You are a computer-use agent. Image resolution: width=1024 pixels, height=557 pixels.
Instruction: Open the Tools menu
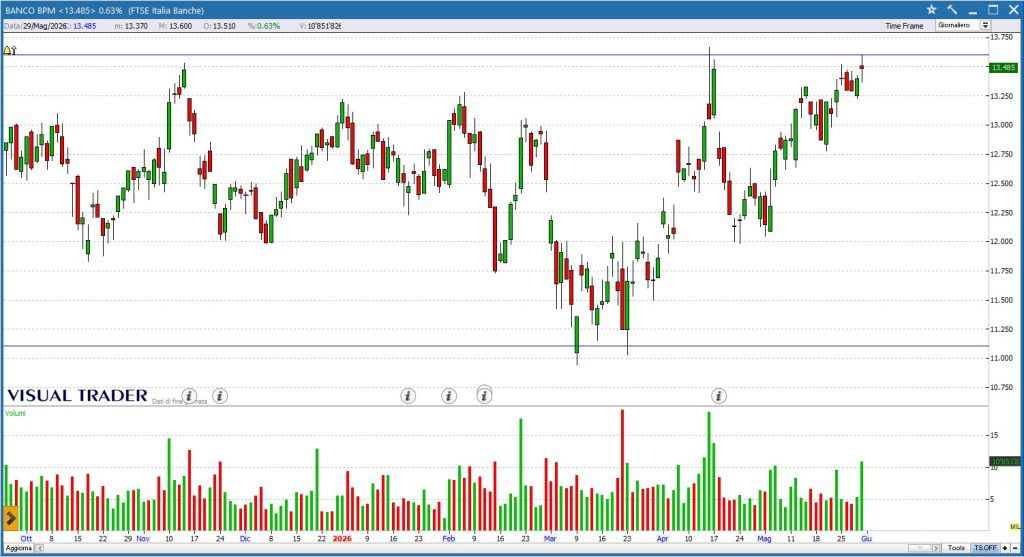[x=956, y=548]
